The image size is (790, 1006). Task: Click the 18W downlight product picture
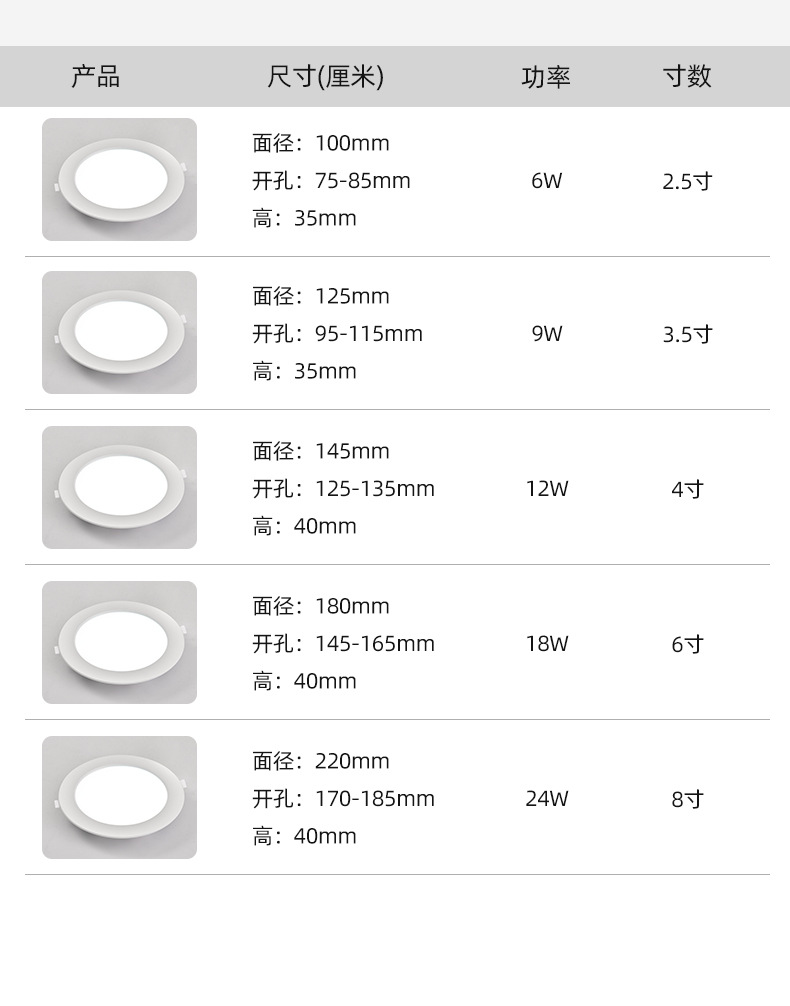coord(119,643)
